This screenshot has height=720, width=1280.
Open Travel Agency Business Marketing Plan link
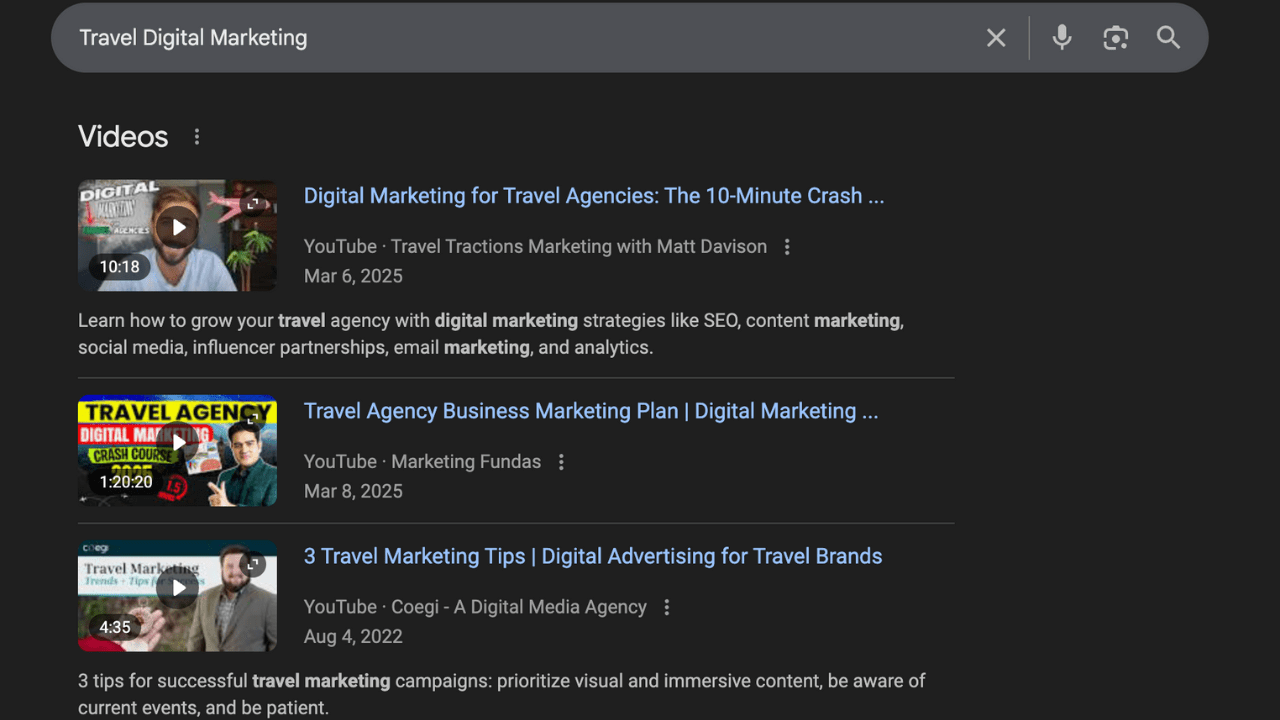(x=590, y=411)
